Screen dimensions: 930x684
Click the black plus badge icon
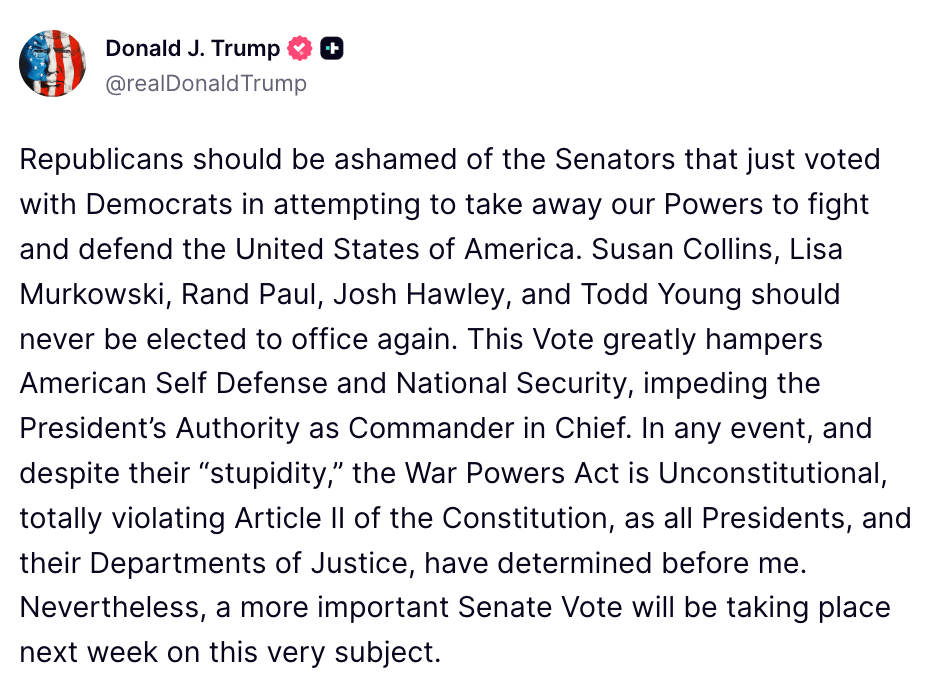click(x=332, y=49)
